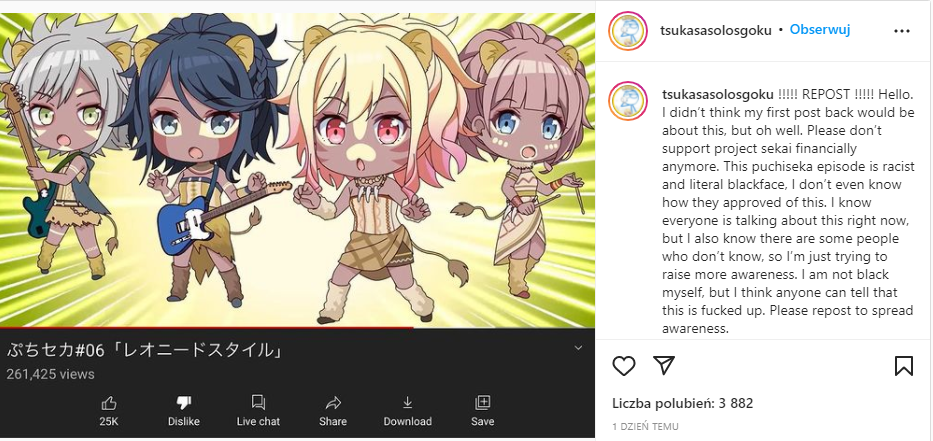933x441 pixels.
Task: Open the Live chat icon
Action: (x=258, y=403)
